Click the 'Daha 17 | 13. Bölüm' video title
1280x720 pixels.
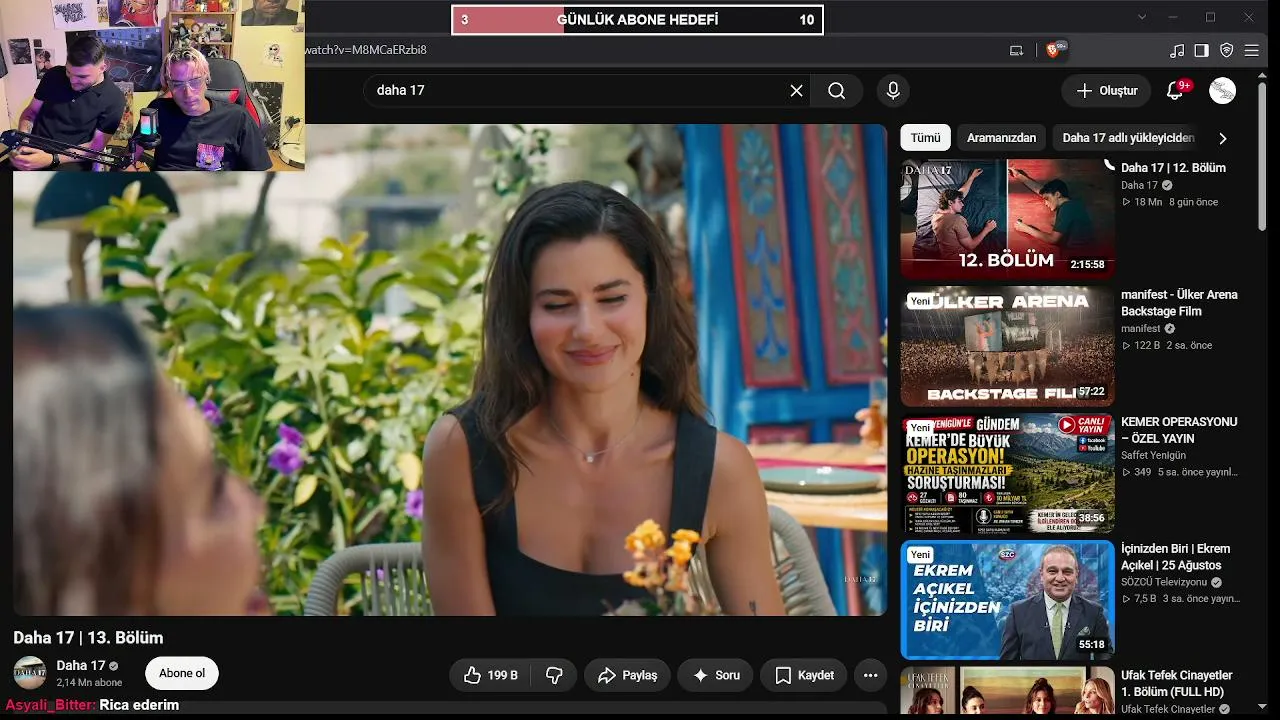pyautogui.click(x=88, y=638)
